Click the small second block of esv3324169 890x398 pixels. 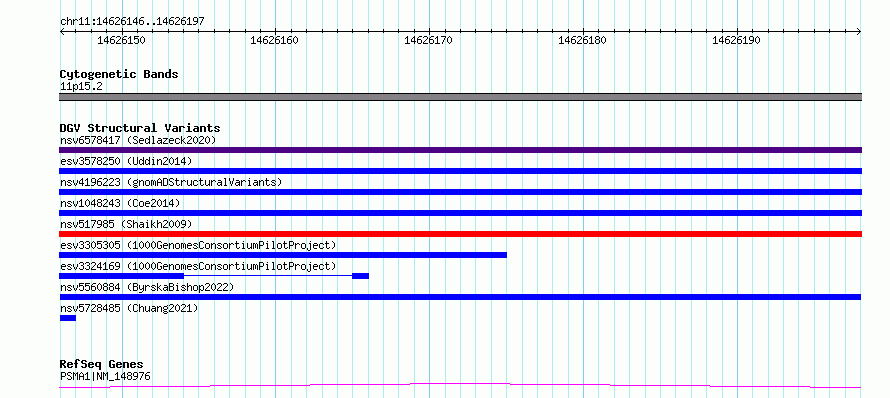(x=360, y=276)
